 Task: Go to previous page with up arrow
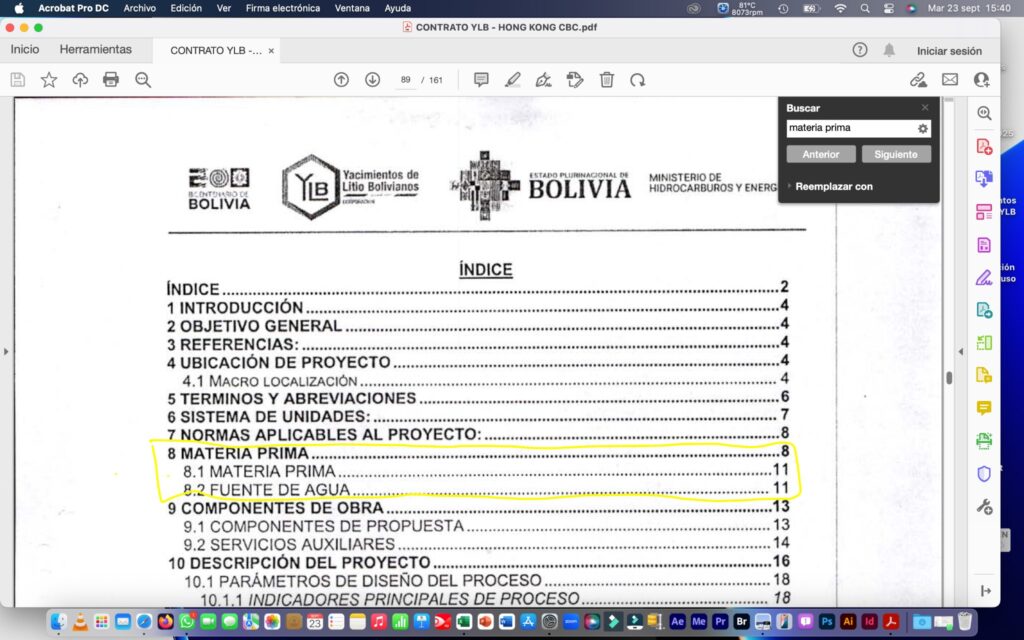click(x=341, y=80)
